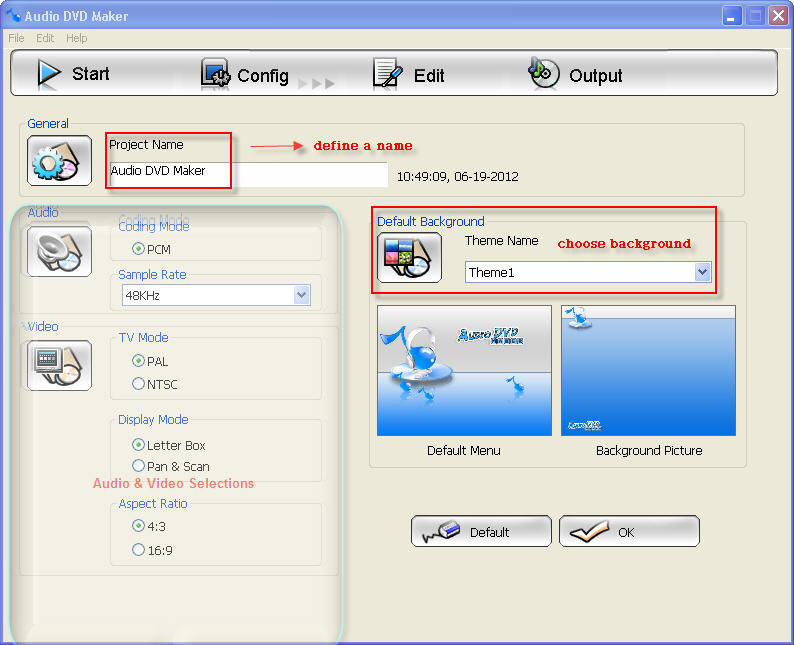Click the Audio DVD Maker title bar icon

[x=13, y=16]
